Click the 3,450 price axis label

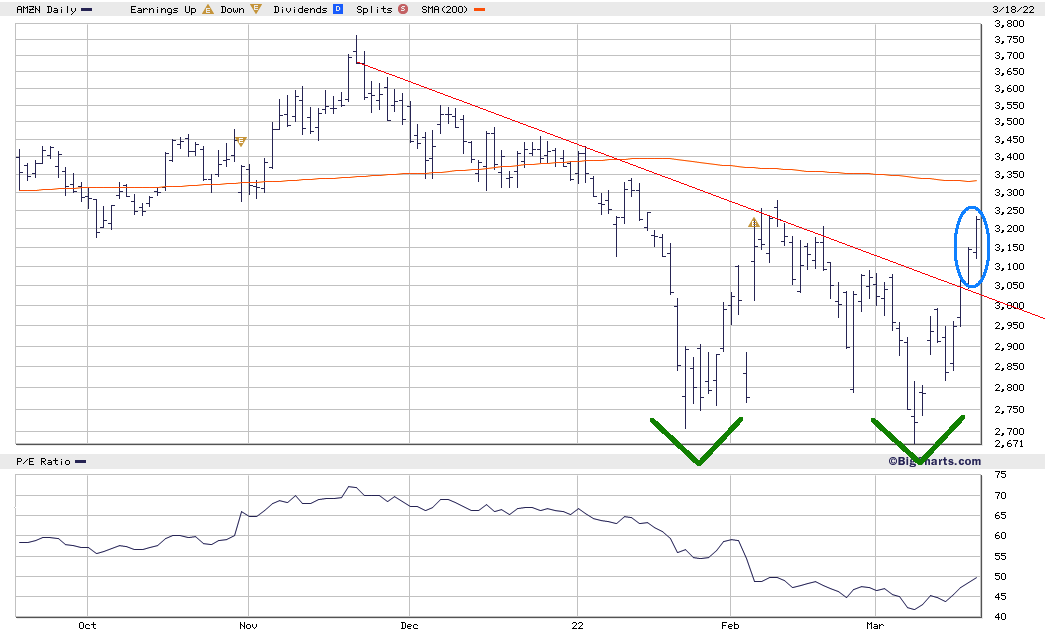coord(1009,139)
